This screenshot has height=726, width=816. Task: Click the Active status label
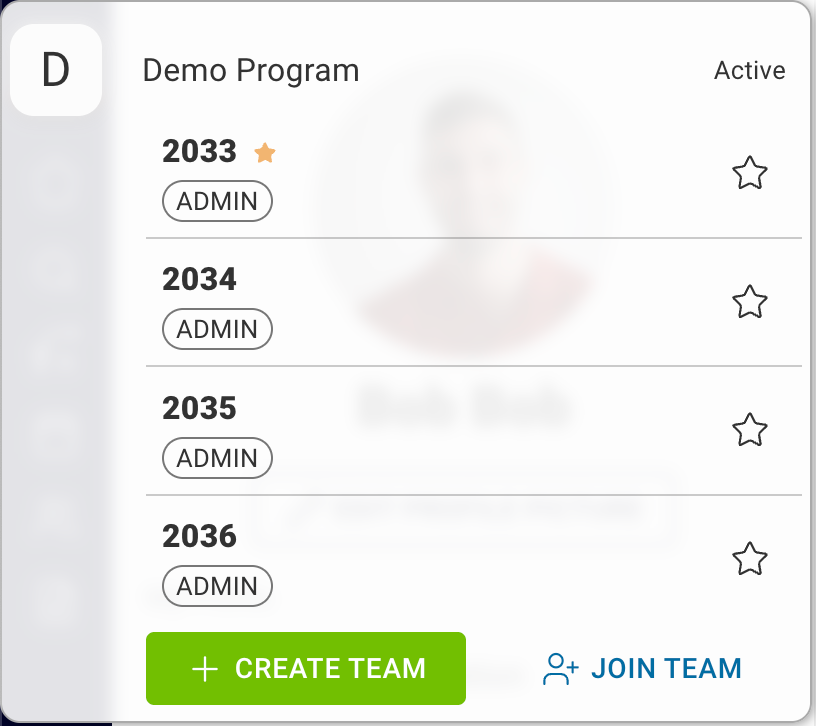coord(749,71)
